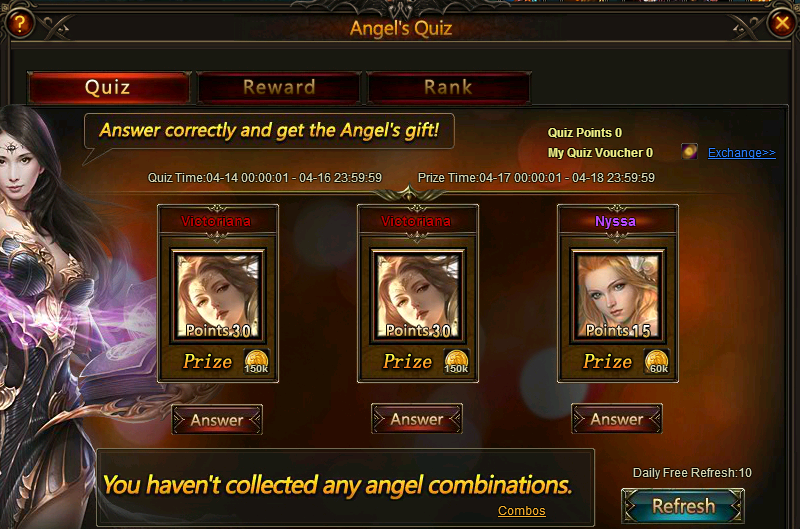
Task: Select the second Victoriana angel portrait
Action: pyautogui.click(x=418, y=296)
